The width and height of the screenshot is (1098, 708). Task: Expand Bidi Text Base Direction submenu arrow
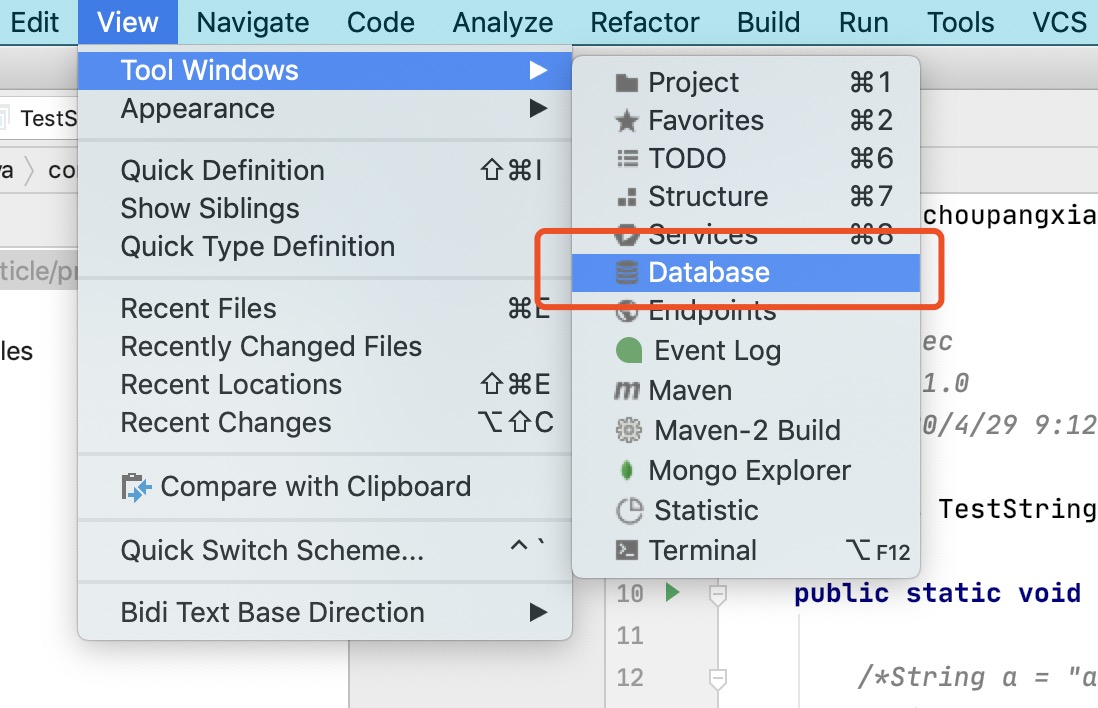538,612
